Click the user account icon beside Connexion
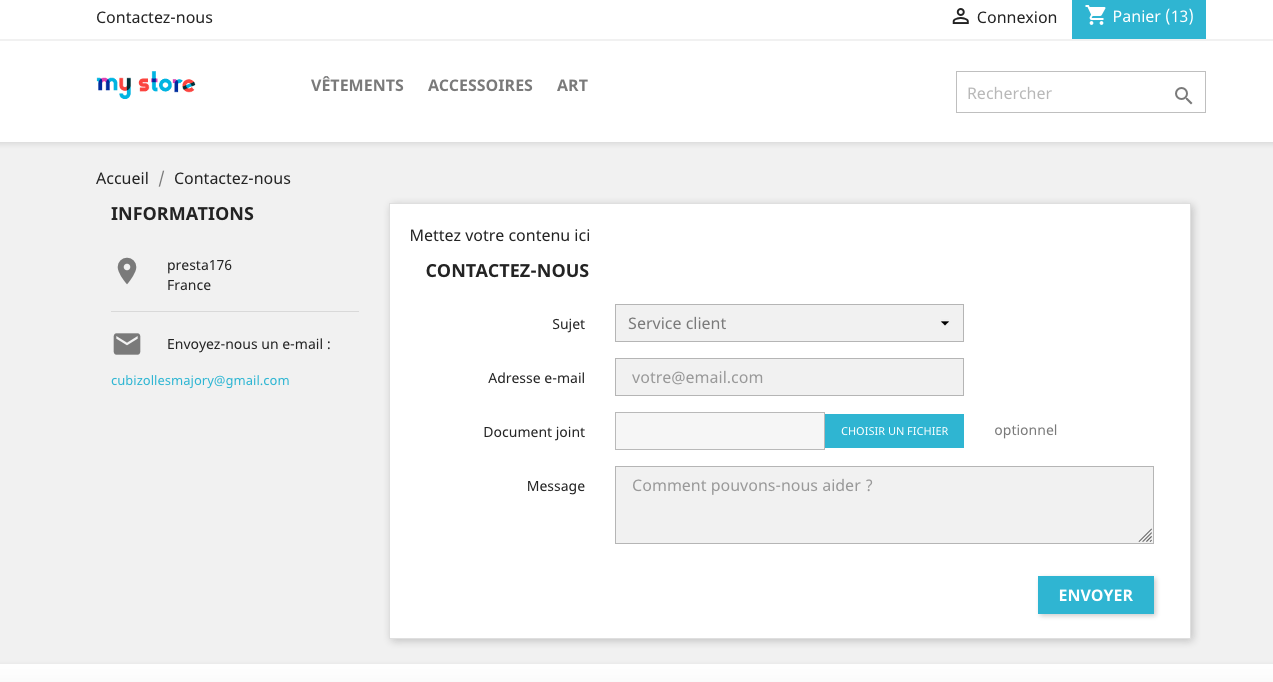The height and width of the screenshot is (682, 1273). click(x=960, y=17)
